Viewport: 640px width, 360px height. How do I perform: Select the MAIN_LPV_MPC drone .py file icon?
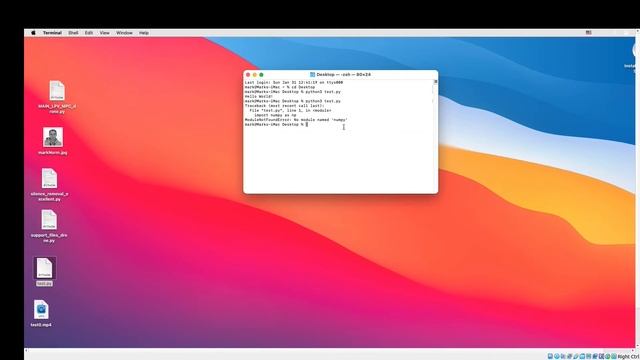click(x=57, y=91)
